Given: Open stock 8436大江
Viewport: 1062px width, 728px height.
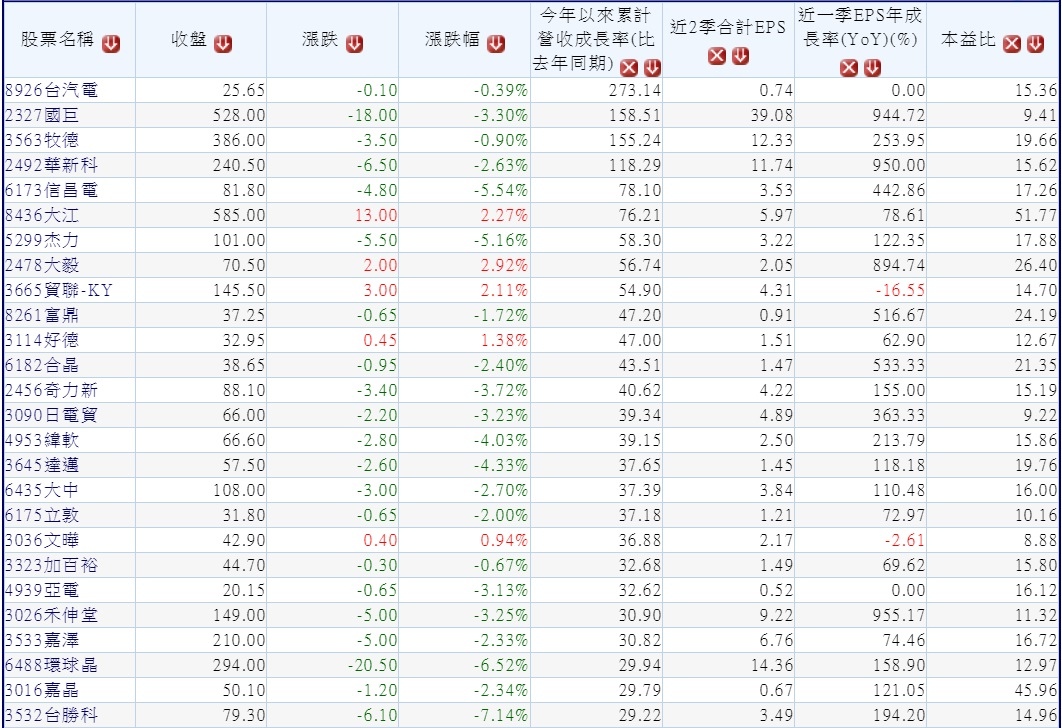Looking at the screenshot, I should coord(42,215).
